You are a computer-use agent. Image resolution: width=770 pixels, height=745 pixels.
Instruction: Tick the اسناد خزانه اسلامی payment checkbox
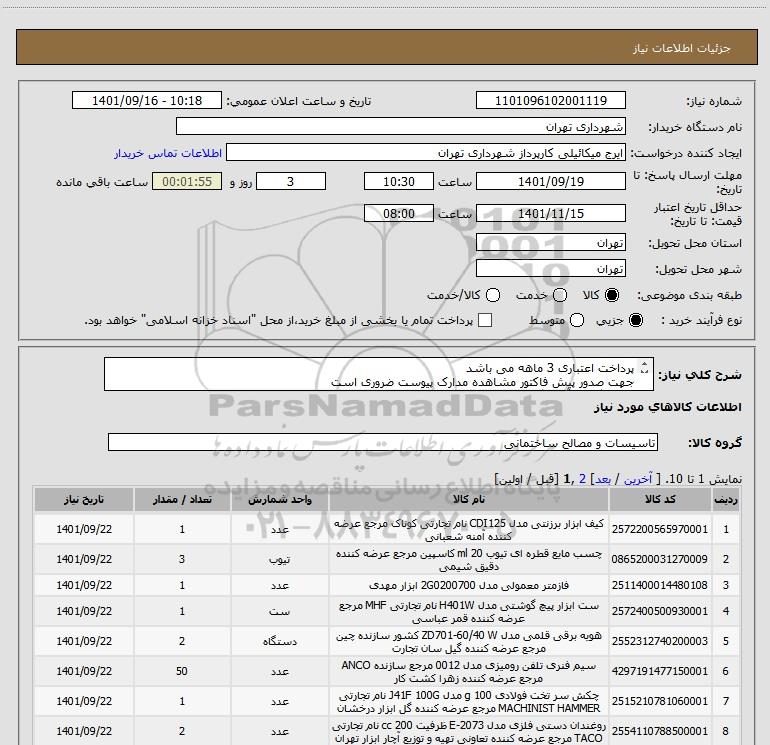tap(485, 320)
